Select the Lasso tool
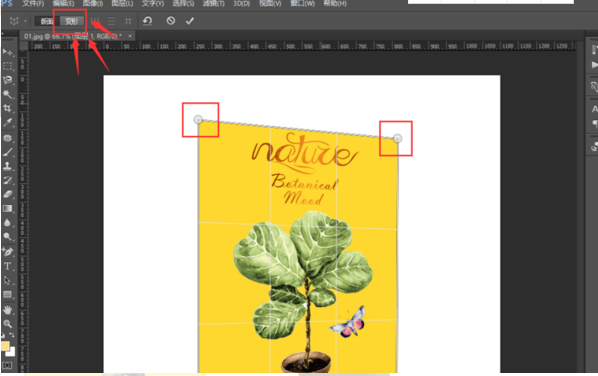This screenshot has height=376, width=598. click(7, 80)
